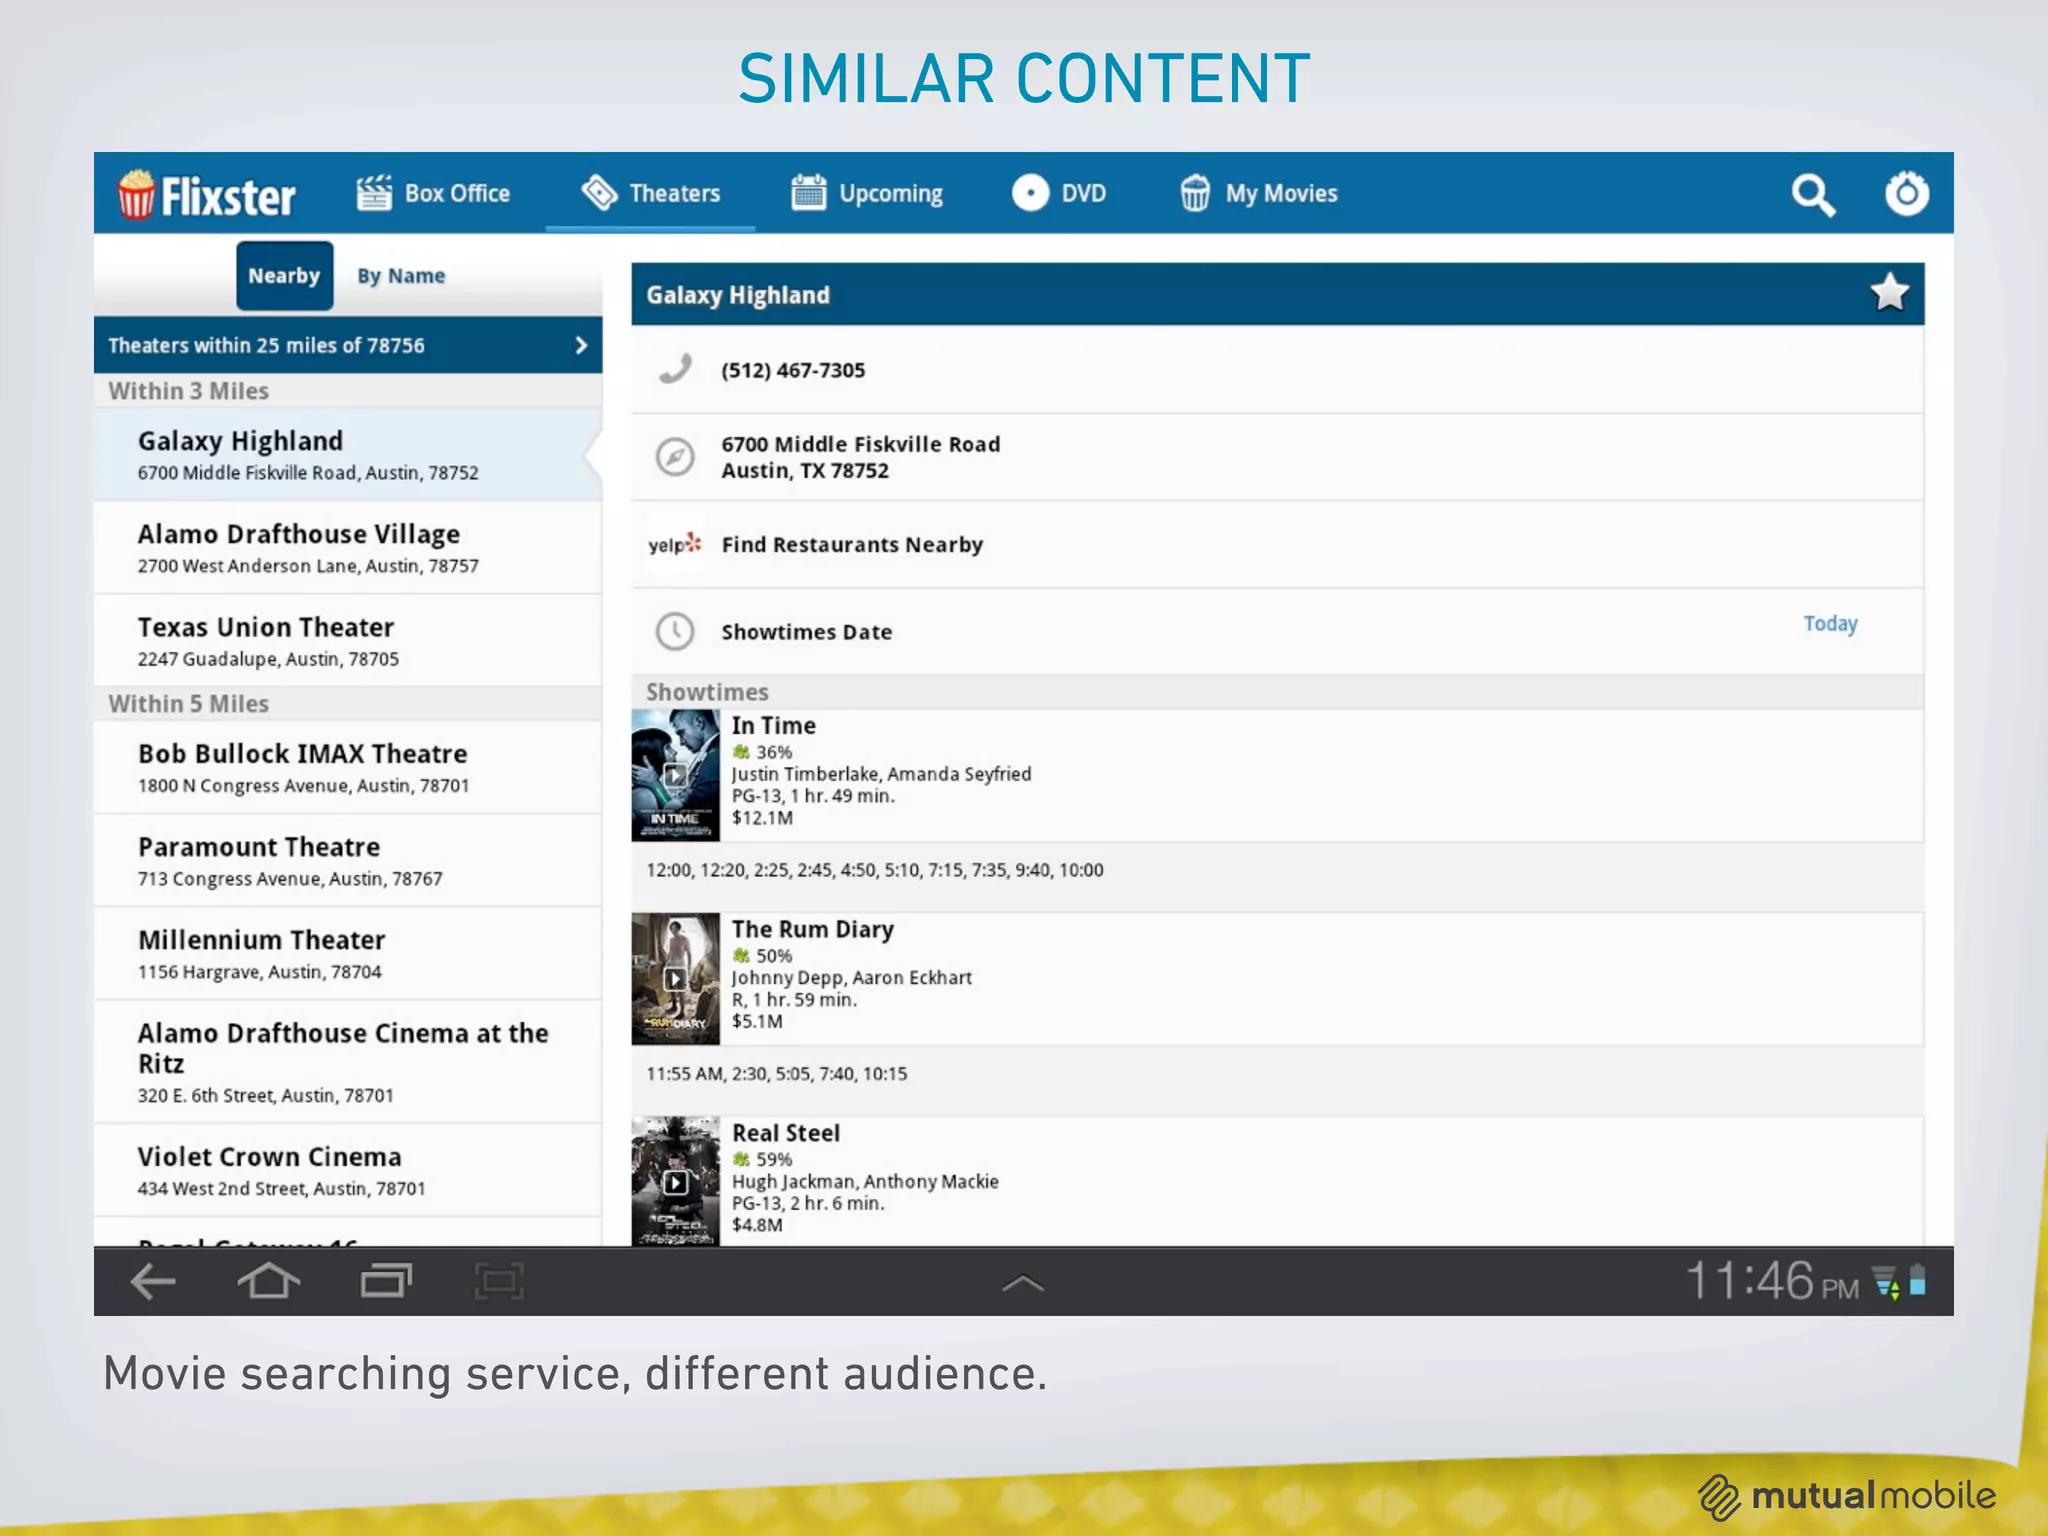Image resolution: width=2048 pixels, height=1536 pixels.
Task: Open the Today showtimes date dropdown
Action: (1830, 624)
